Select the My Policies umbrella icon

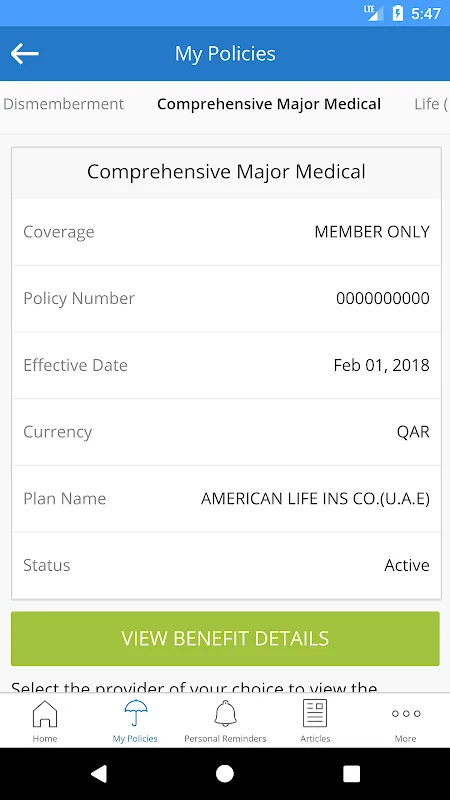click(x=135, y=713)
